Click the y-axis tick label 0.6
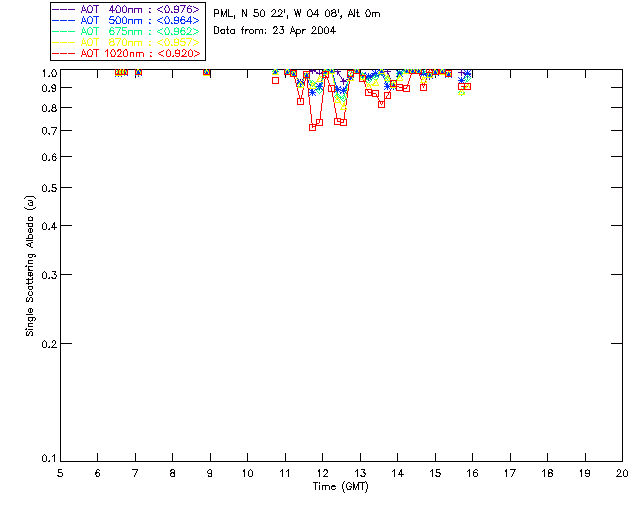This screenshot has height=512, width=640. tap(49, 157)
